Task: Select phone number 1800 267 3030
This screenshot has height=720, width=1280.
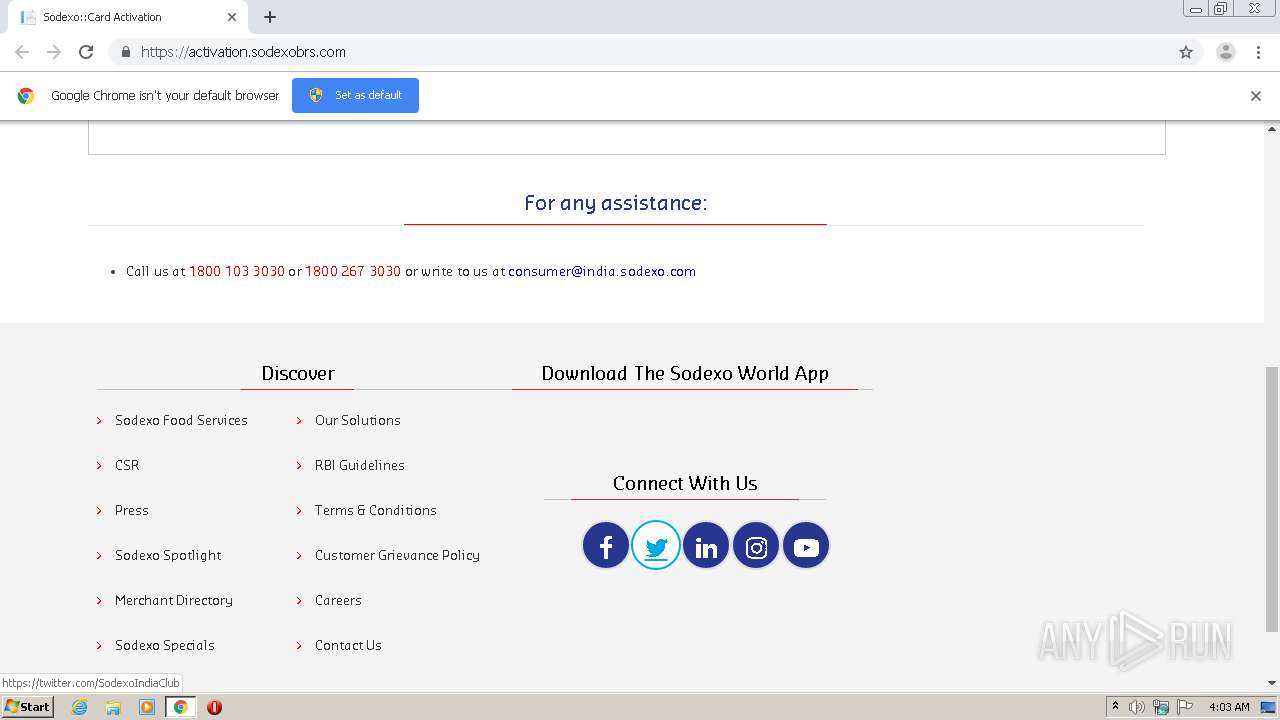Action: 353,272
